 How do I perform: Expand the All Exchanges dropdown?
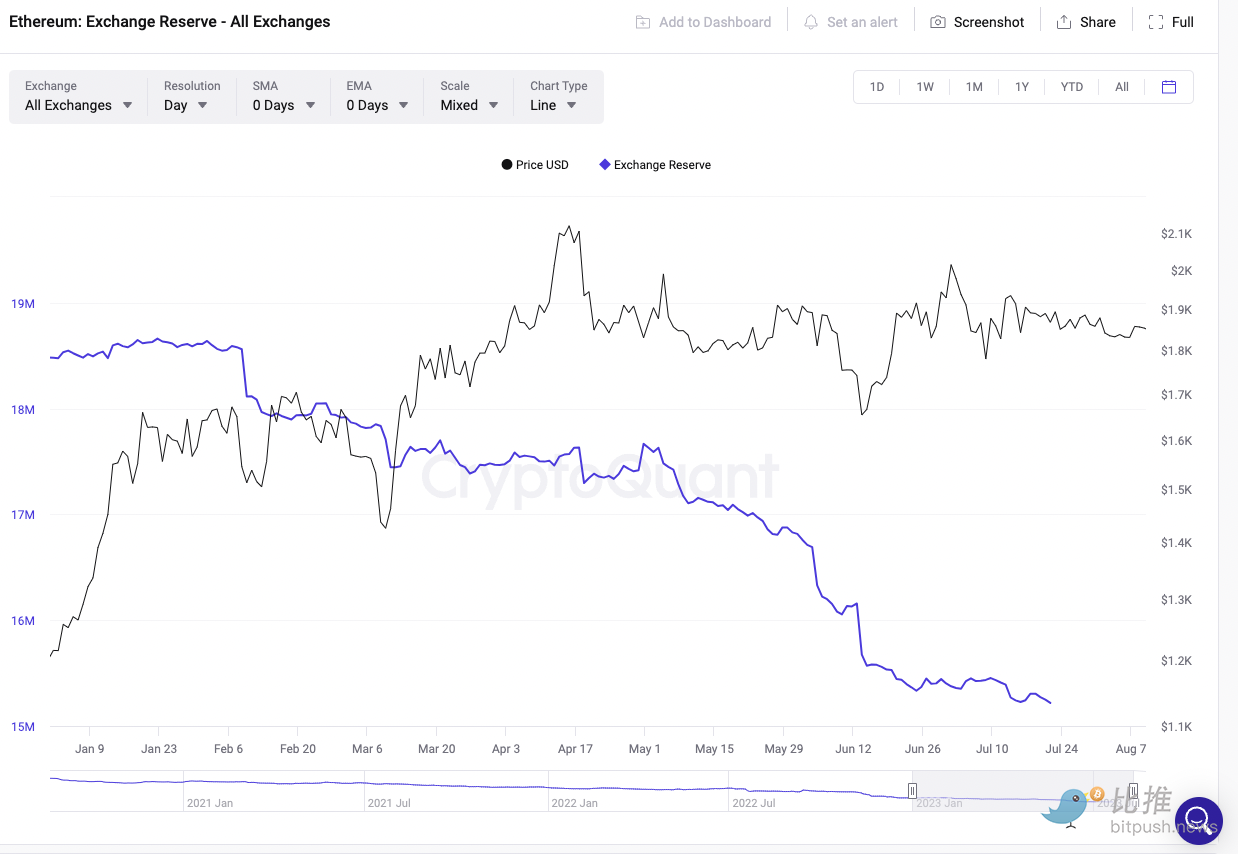point(78,105)
